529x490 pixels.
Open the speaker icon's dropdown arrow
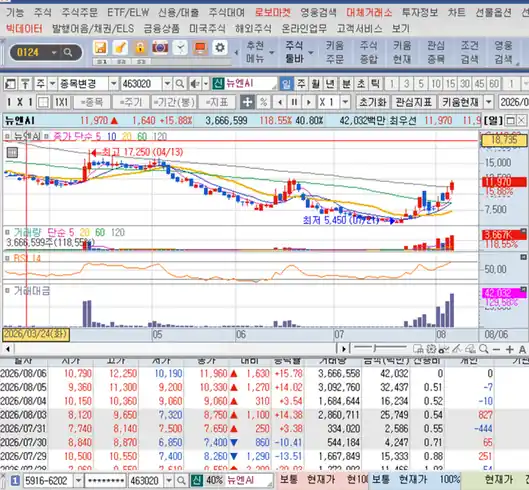click(206, 84)
